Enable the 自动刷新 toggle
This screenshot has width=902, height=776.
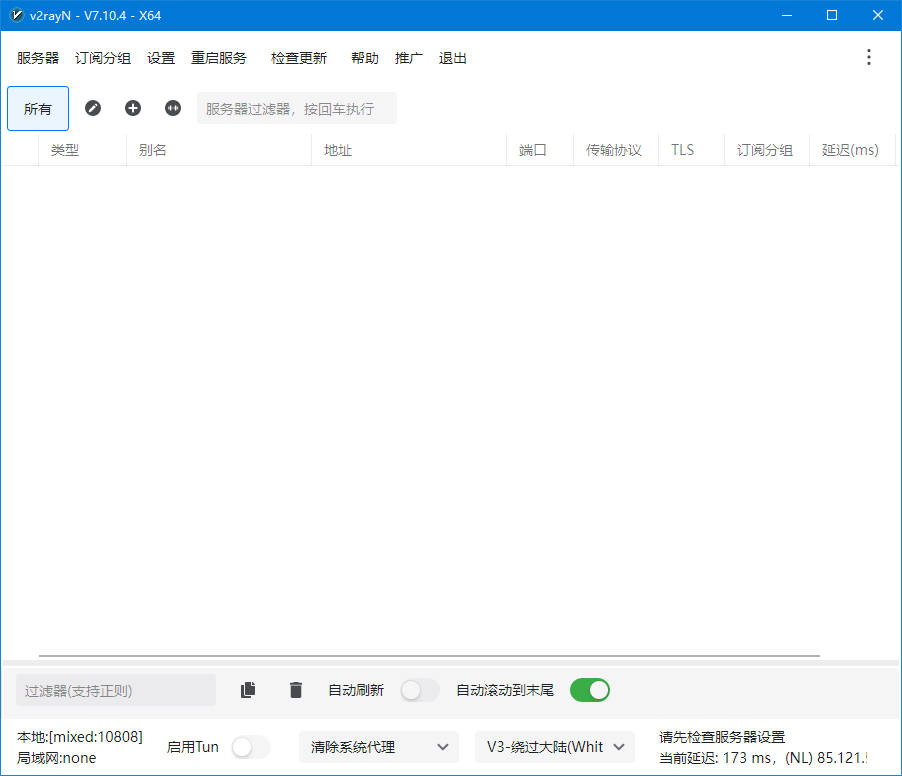(419, 690)
